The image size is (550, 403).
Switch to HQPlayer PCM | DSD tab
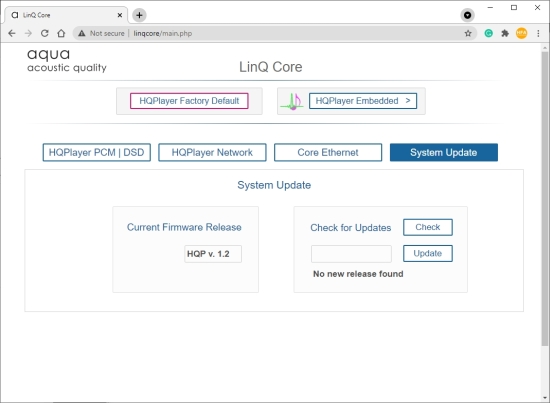click(x=96, y=152)
